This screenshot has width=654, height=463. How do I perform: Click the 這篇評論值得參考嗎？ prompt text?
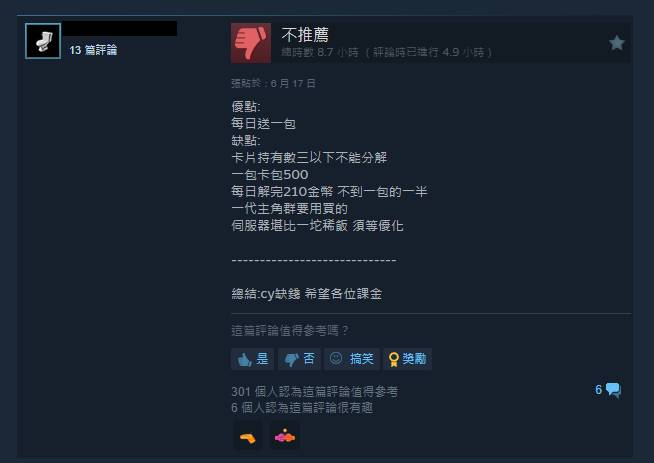290,331
